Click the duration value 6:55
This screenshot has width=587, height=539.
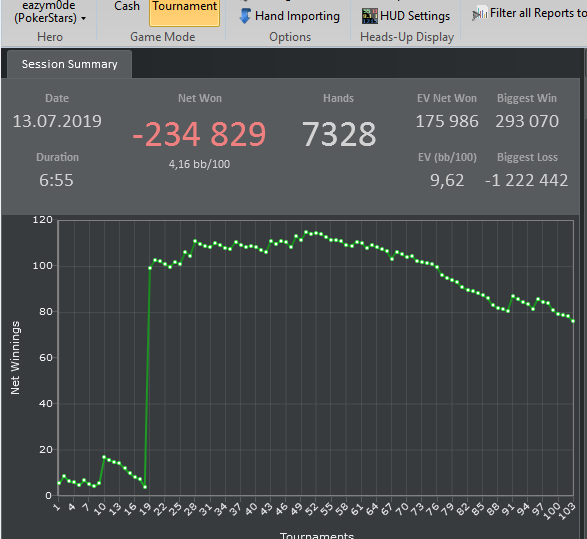(57, 180)
